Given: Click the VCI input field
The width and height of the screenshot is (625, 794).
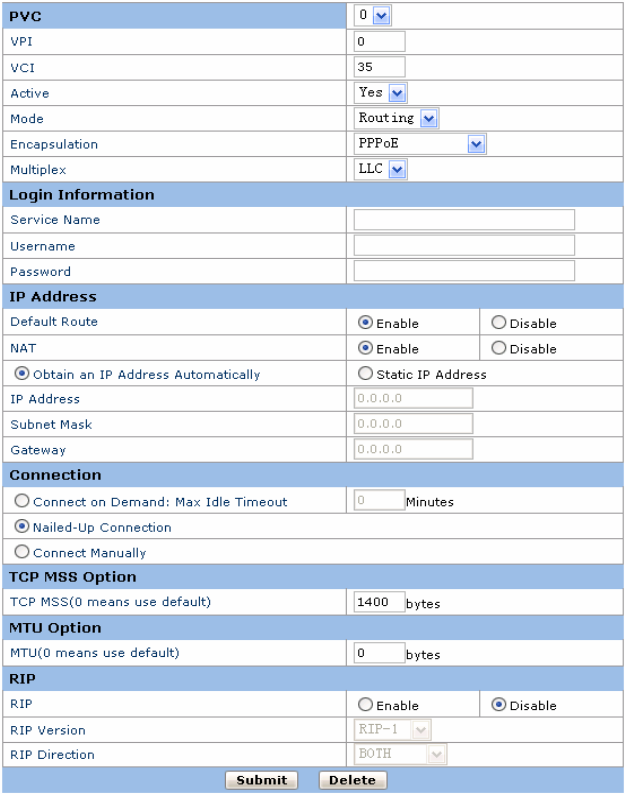Looking at the screenshot, I should [379, 67].
